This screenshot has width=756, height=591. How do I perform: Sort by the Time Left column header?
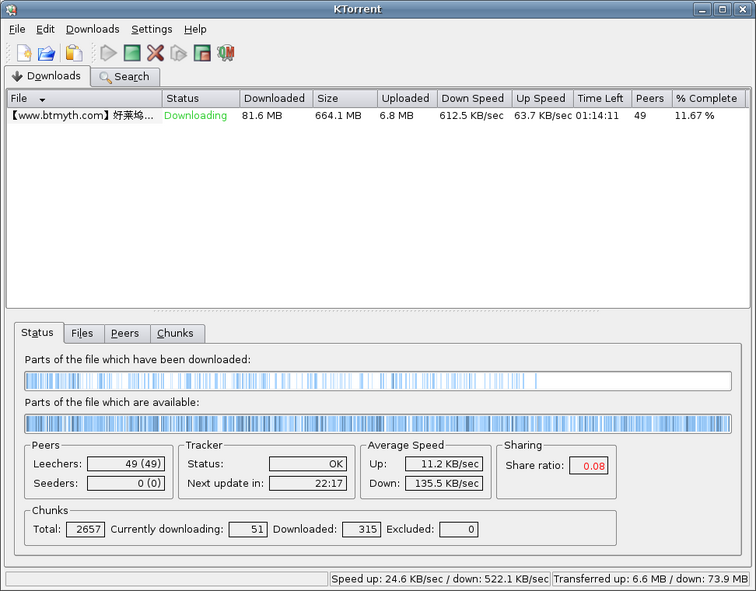click(602, 98)
